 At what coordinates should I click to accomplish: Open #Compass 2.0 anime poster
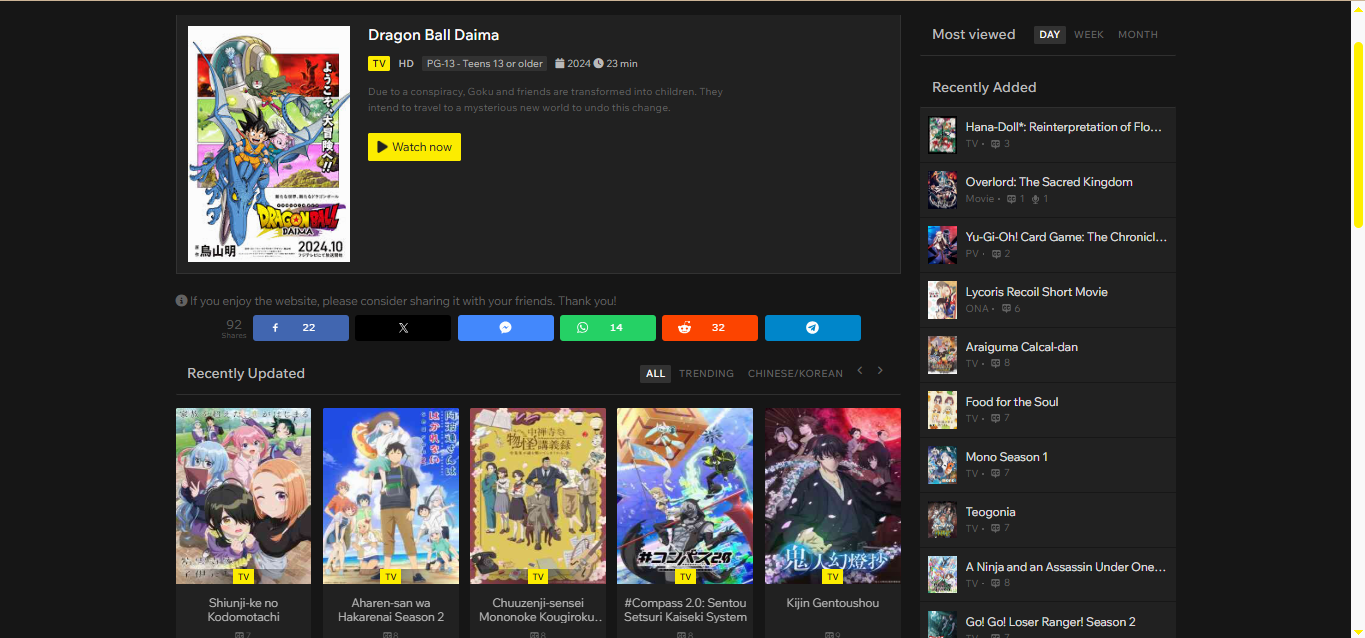(685, 495)
